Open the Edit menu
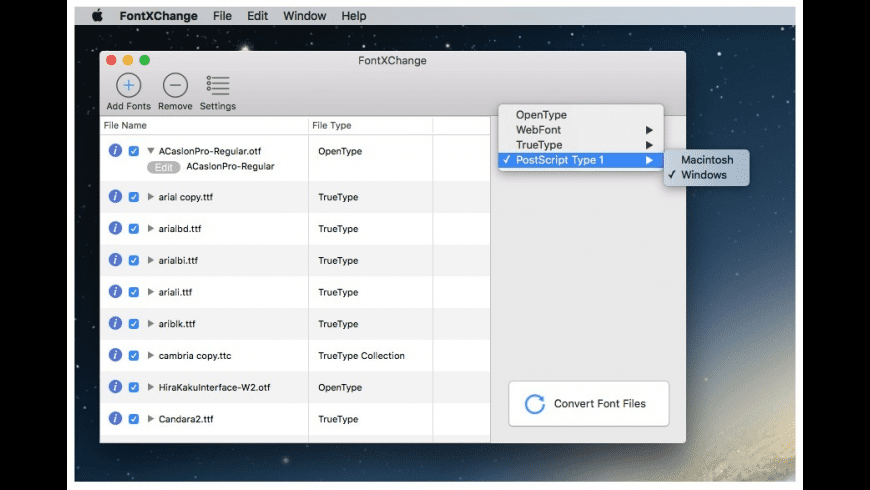Image resolution: width=870 pixels, height=490 pixels. (257, 16)
